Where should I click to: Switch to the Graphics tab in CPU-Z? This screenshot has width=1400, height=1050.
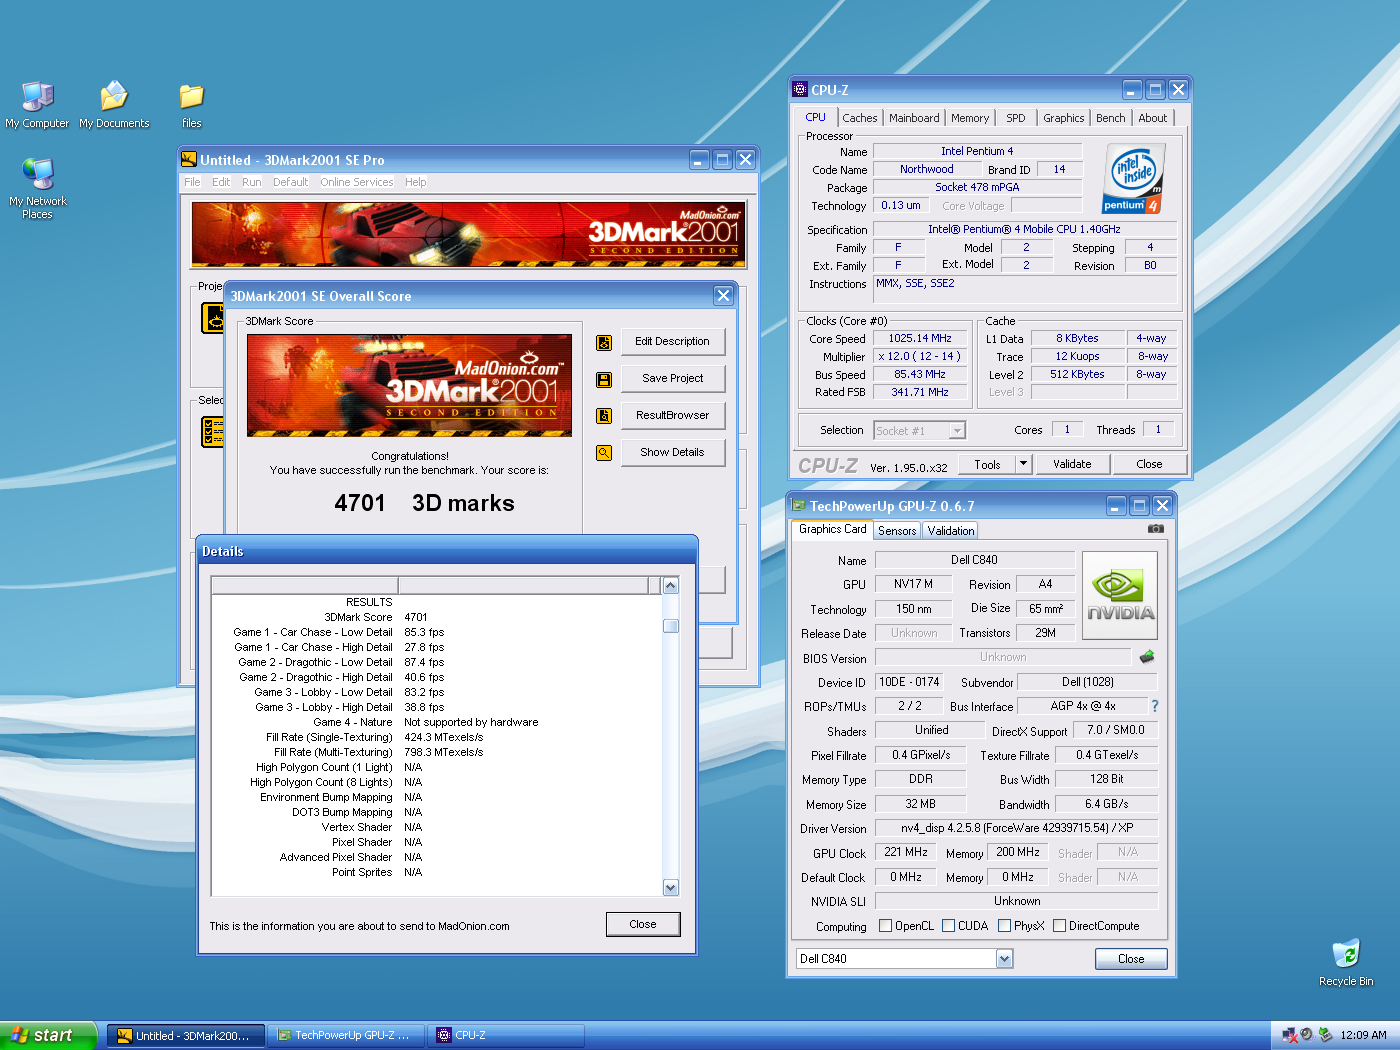click(x=1063, y=118)
